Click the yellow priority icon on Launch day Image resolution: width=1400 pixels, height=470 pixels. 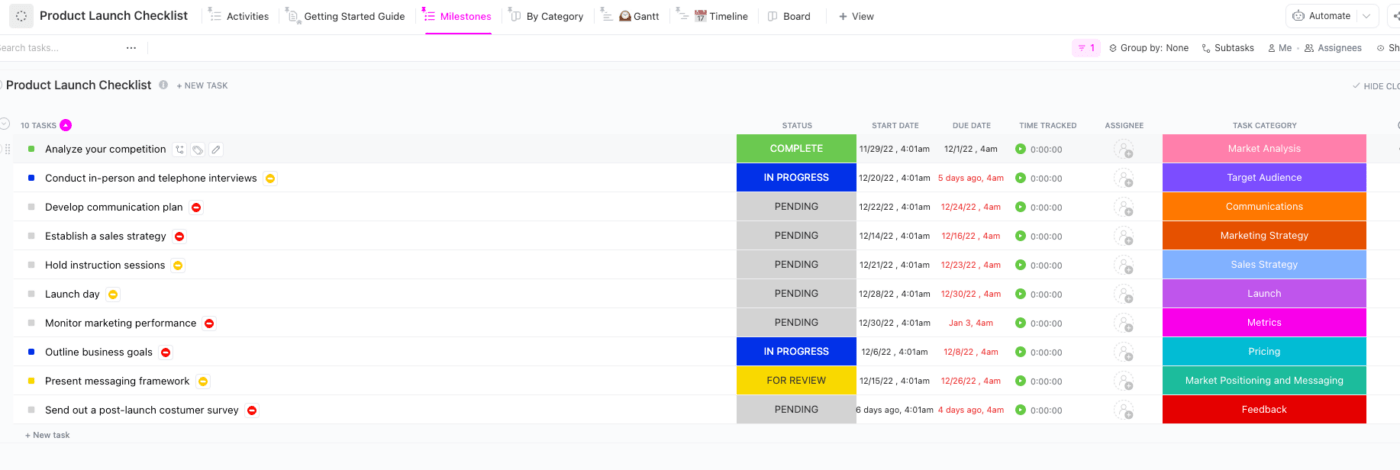click(x=113, y=295)
